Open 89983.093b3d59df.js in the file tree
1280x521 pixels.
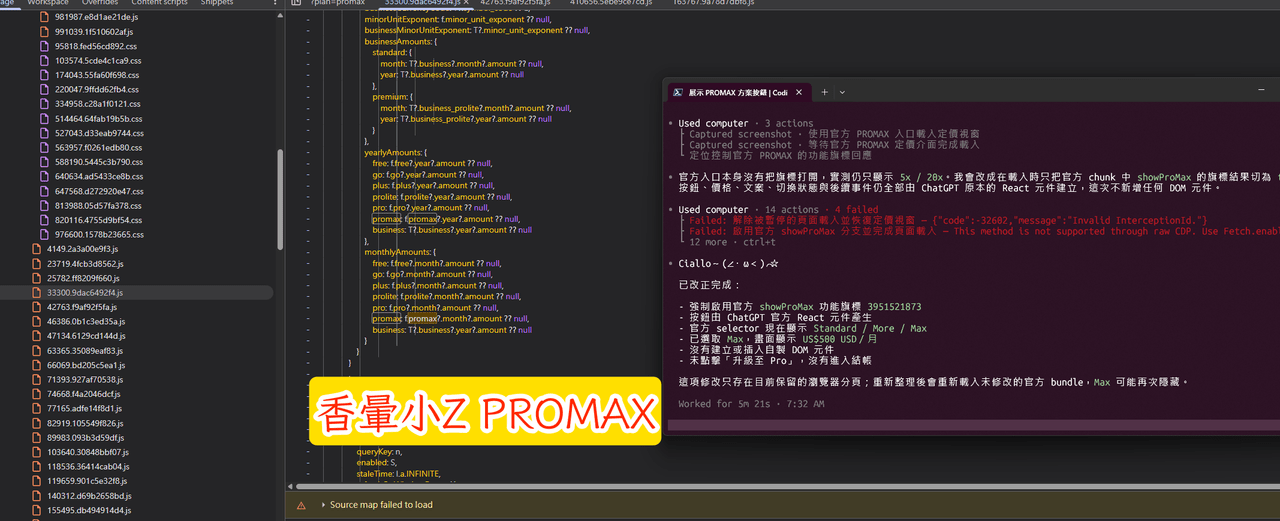point(87,438)
